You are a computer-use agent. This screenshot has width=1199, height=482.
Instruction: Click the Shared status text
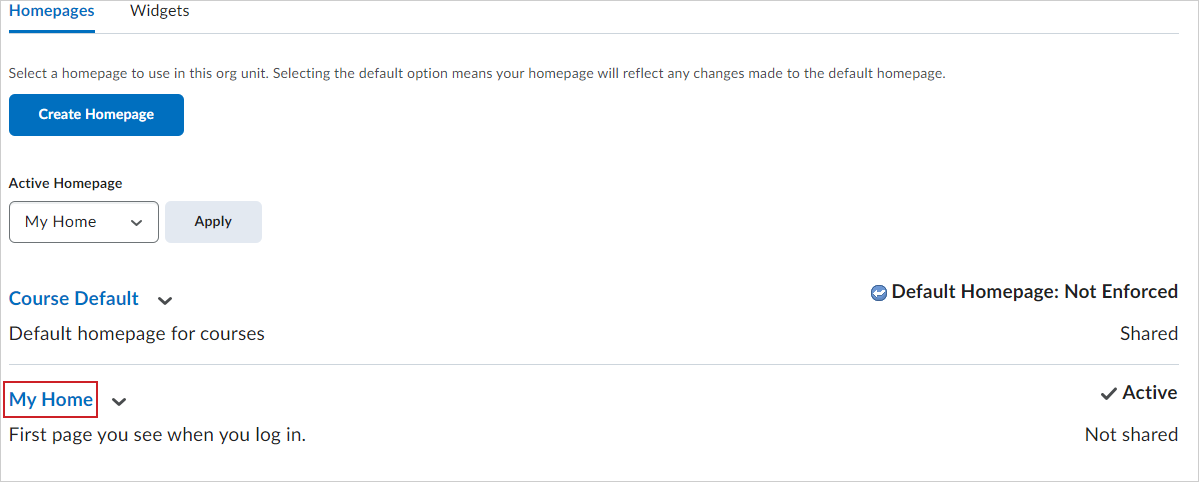click(1149, 334)
